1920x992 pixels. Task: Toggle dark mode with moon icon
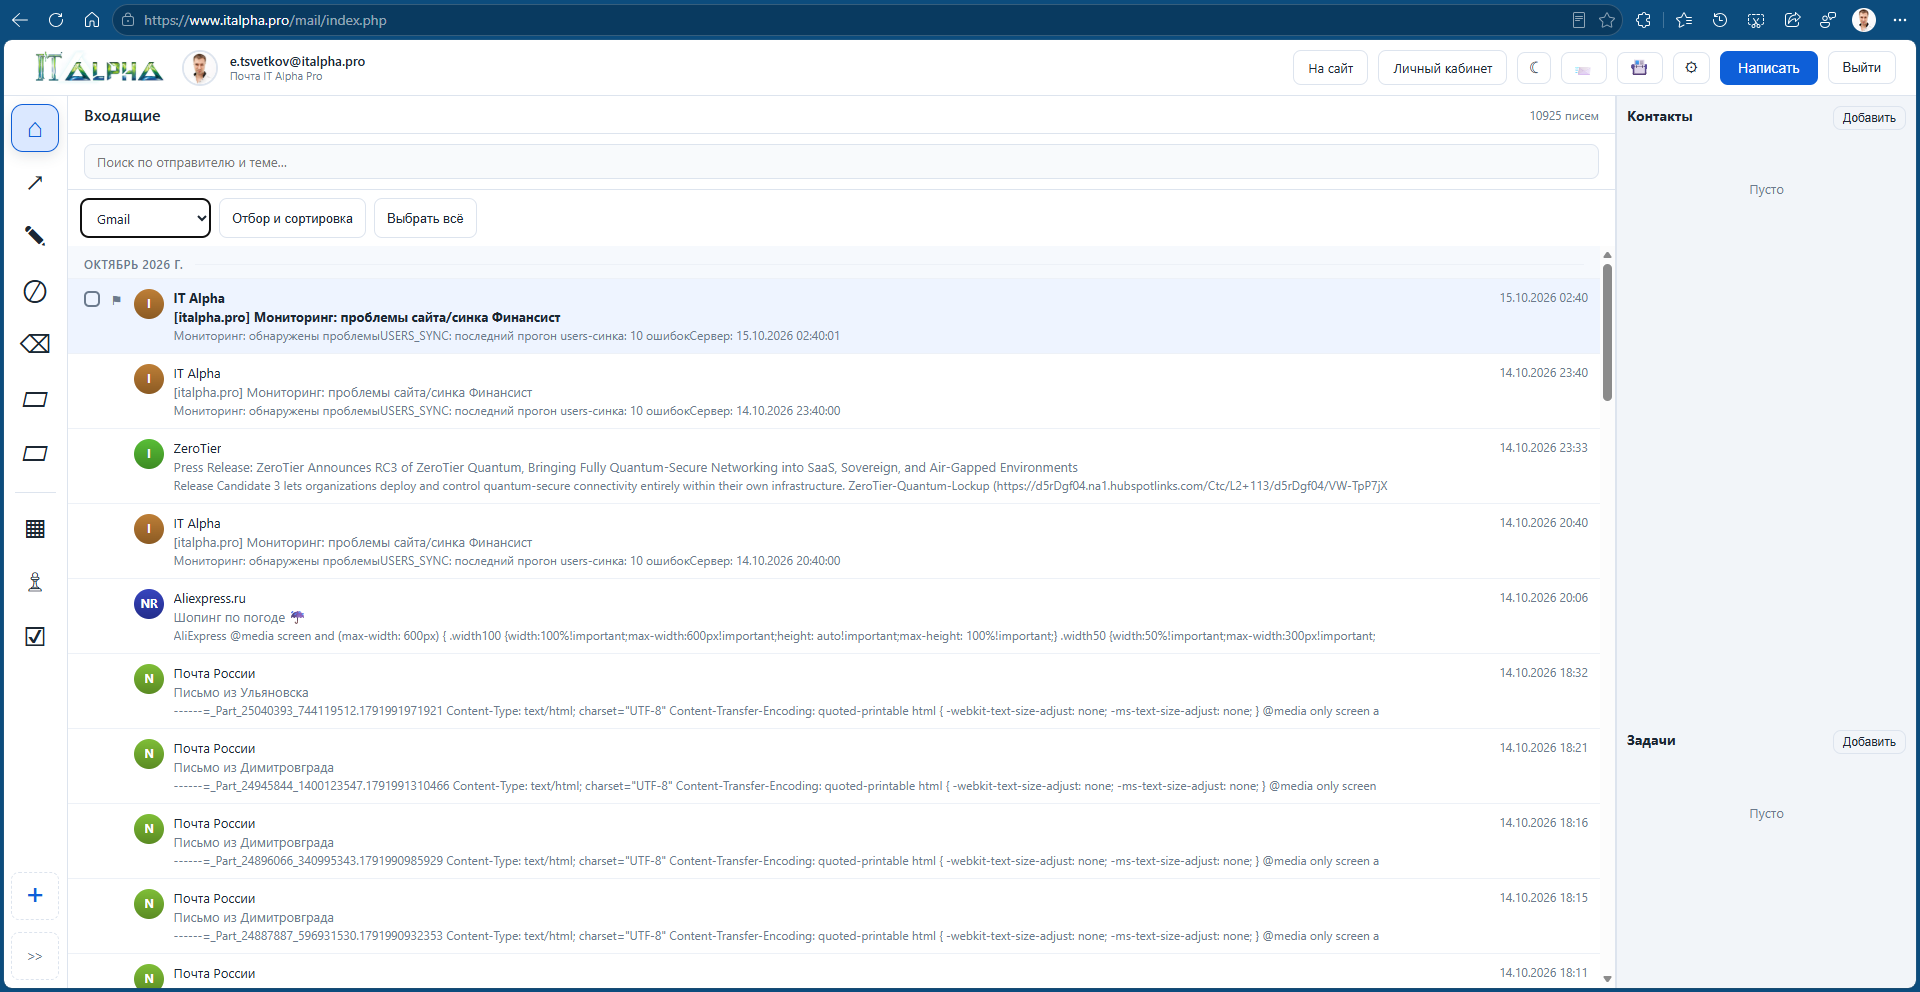[1534, 68]
